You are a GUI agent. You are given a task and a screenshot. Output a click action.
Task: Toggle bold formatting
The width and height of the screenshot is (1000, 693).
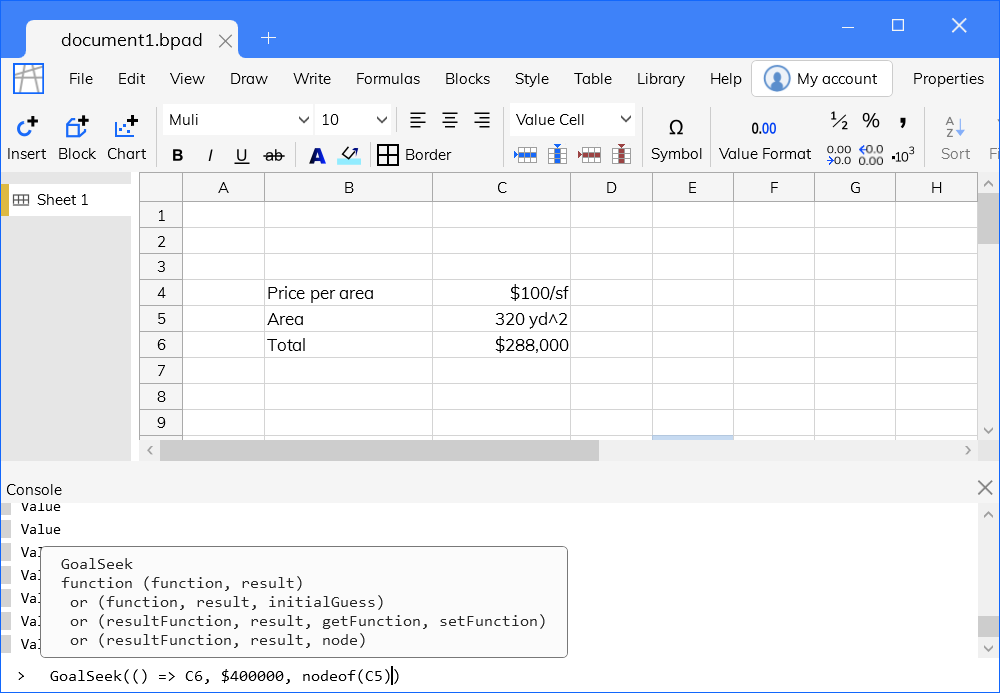(x=178, y=156)
